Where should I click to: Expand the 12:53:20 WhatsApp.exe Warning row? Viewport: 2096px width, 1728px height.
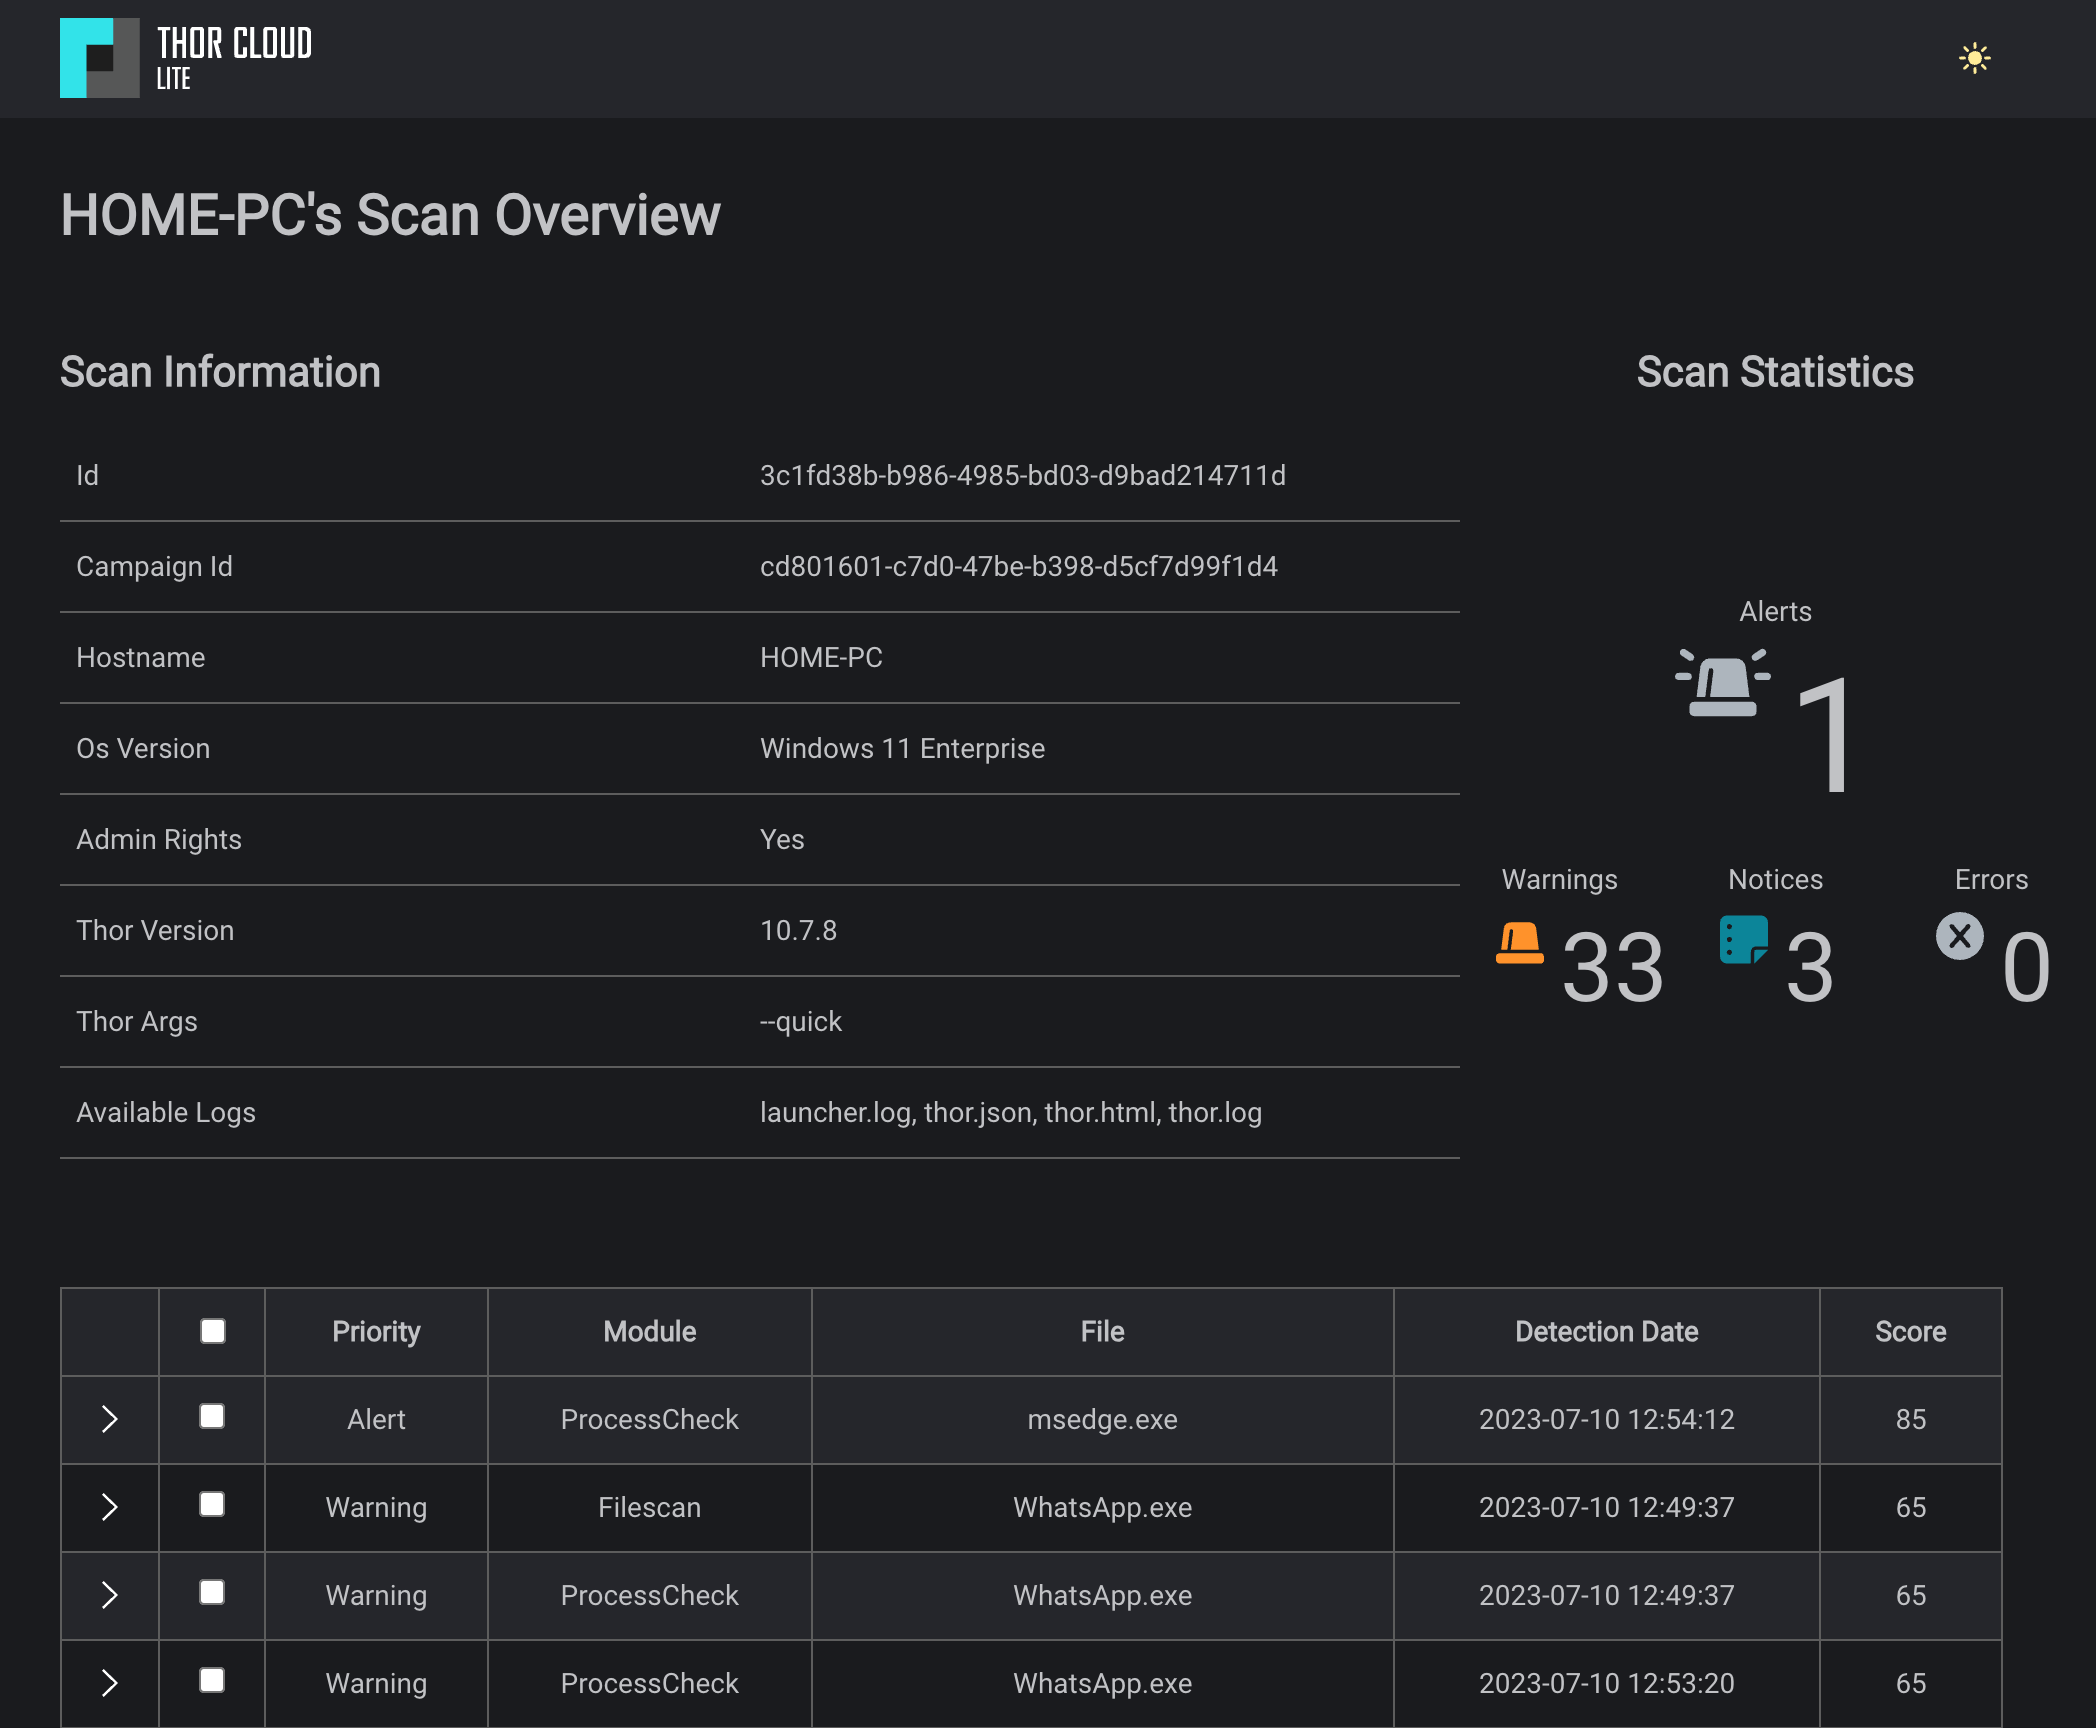point(110,1683)
